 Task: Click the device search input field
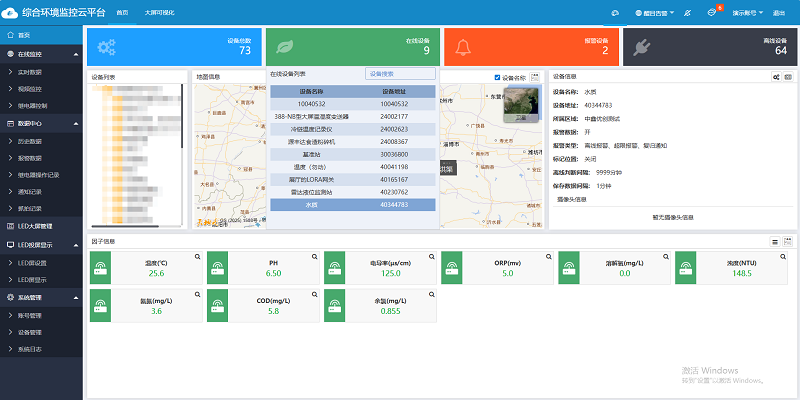(x=399, y=73)
